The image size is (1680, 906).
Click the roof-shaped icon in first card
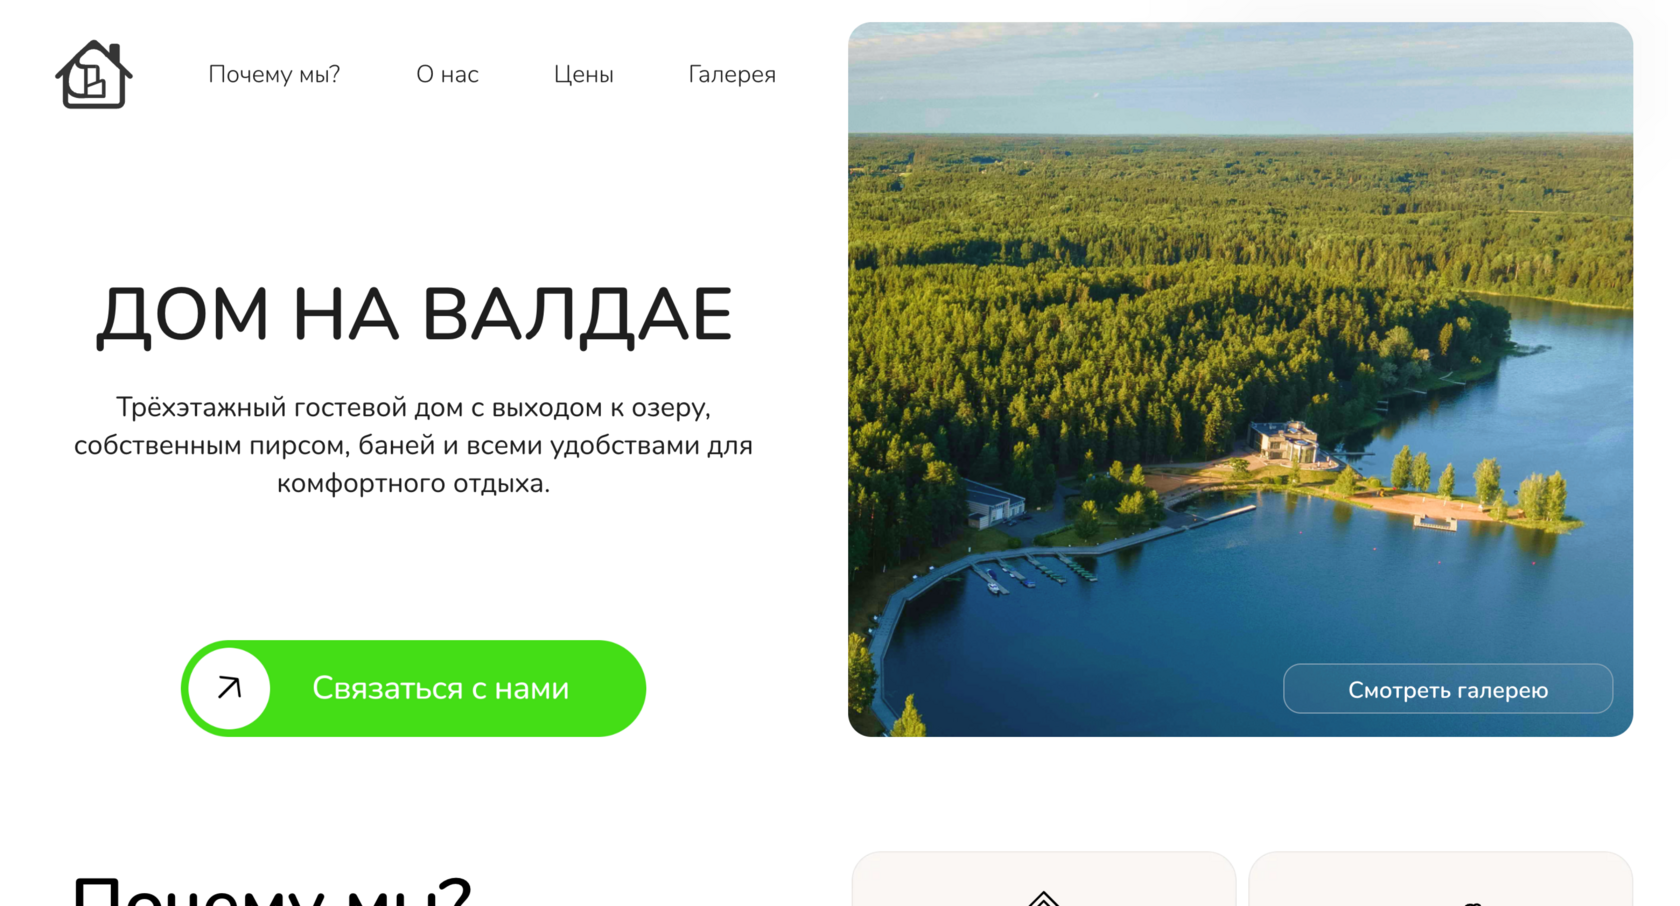(x=1044, y=898)
